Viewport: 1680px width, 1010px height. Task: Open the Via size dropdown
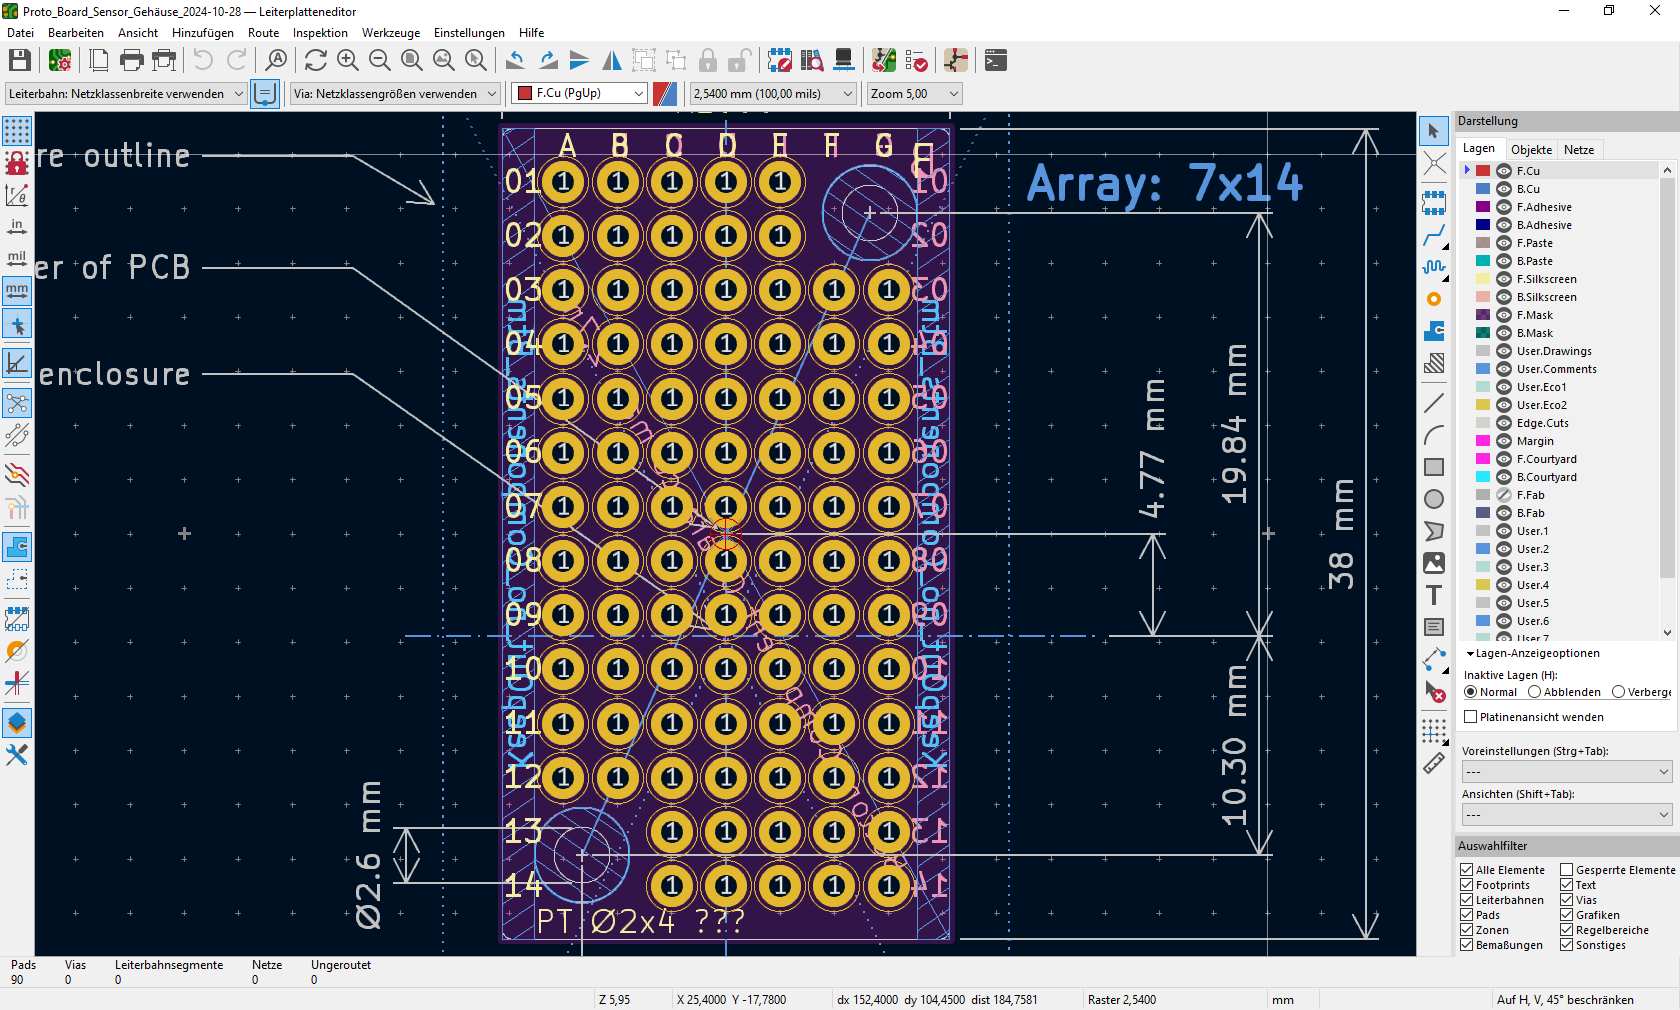pos(395,94)
